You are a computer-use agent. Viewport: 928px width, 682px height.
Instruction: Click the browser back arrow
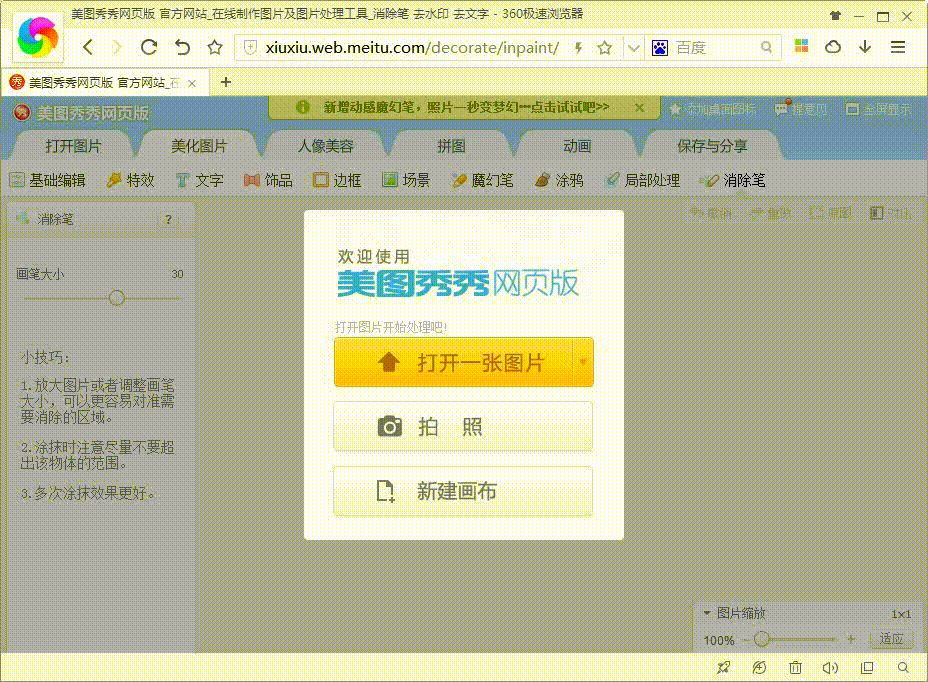(88, 47)
